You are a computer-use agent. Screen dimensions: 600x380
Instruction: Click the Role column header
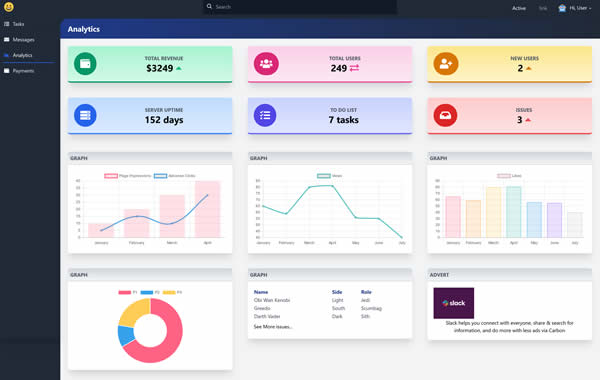coord(366,292)
